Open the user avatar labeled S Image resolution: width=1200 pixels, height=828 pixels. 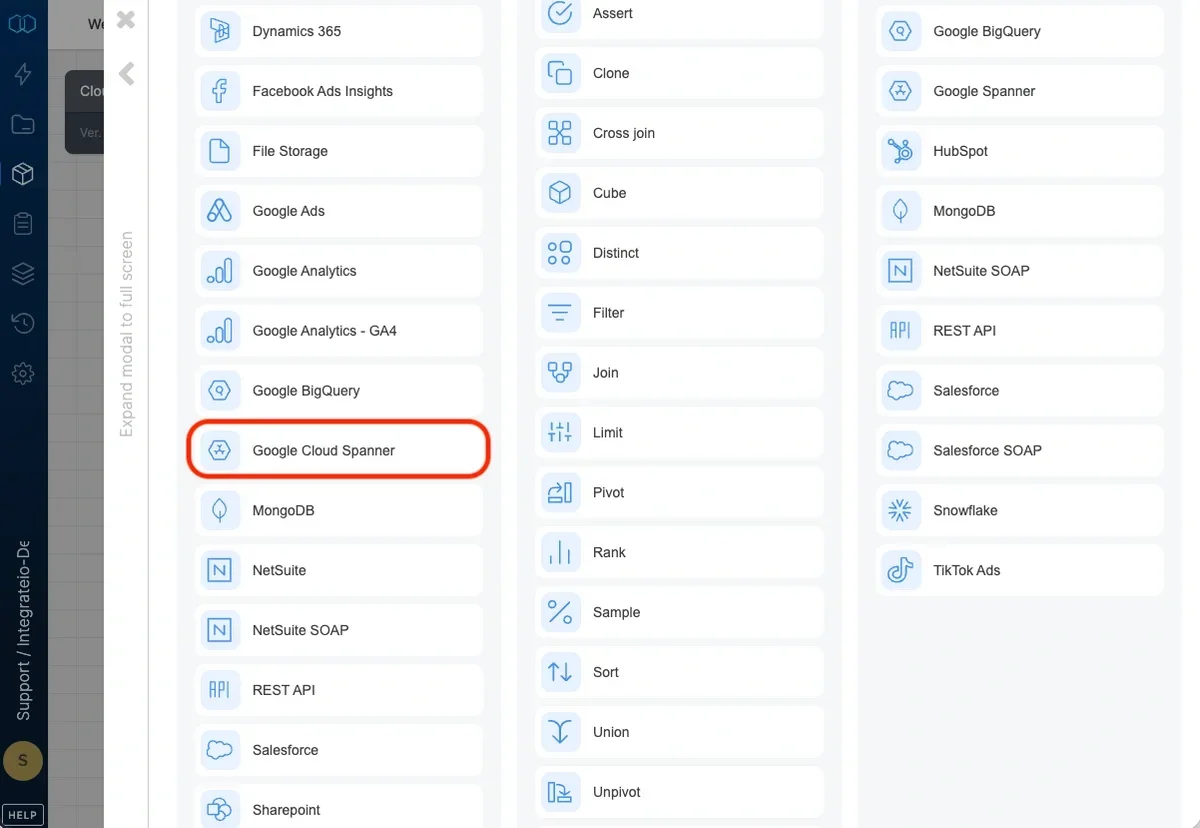22,762
